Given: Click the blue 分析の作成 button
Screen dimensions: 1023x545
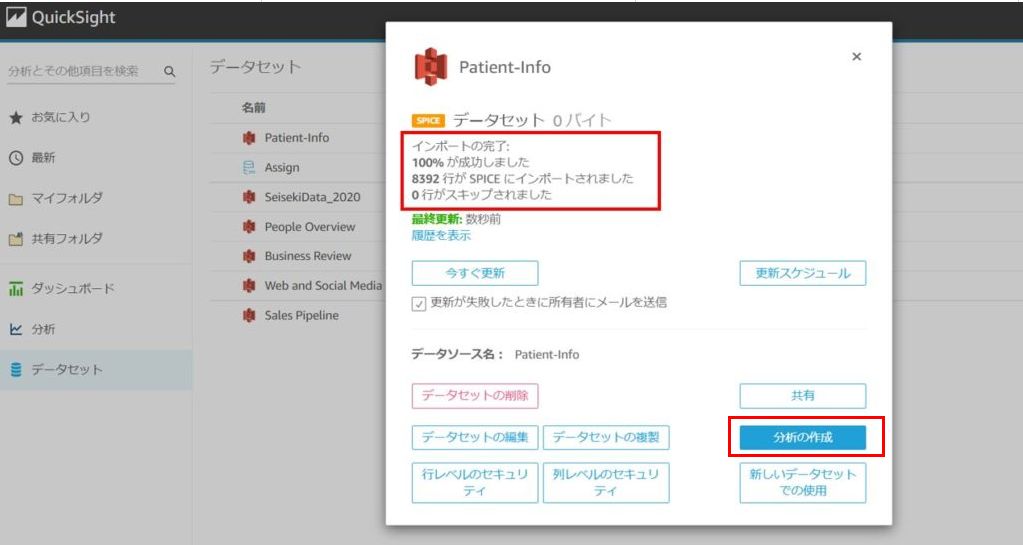Looking at the screenshot, I should pyautogui.click(x=802, y=437).
